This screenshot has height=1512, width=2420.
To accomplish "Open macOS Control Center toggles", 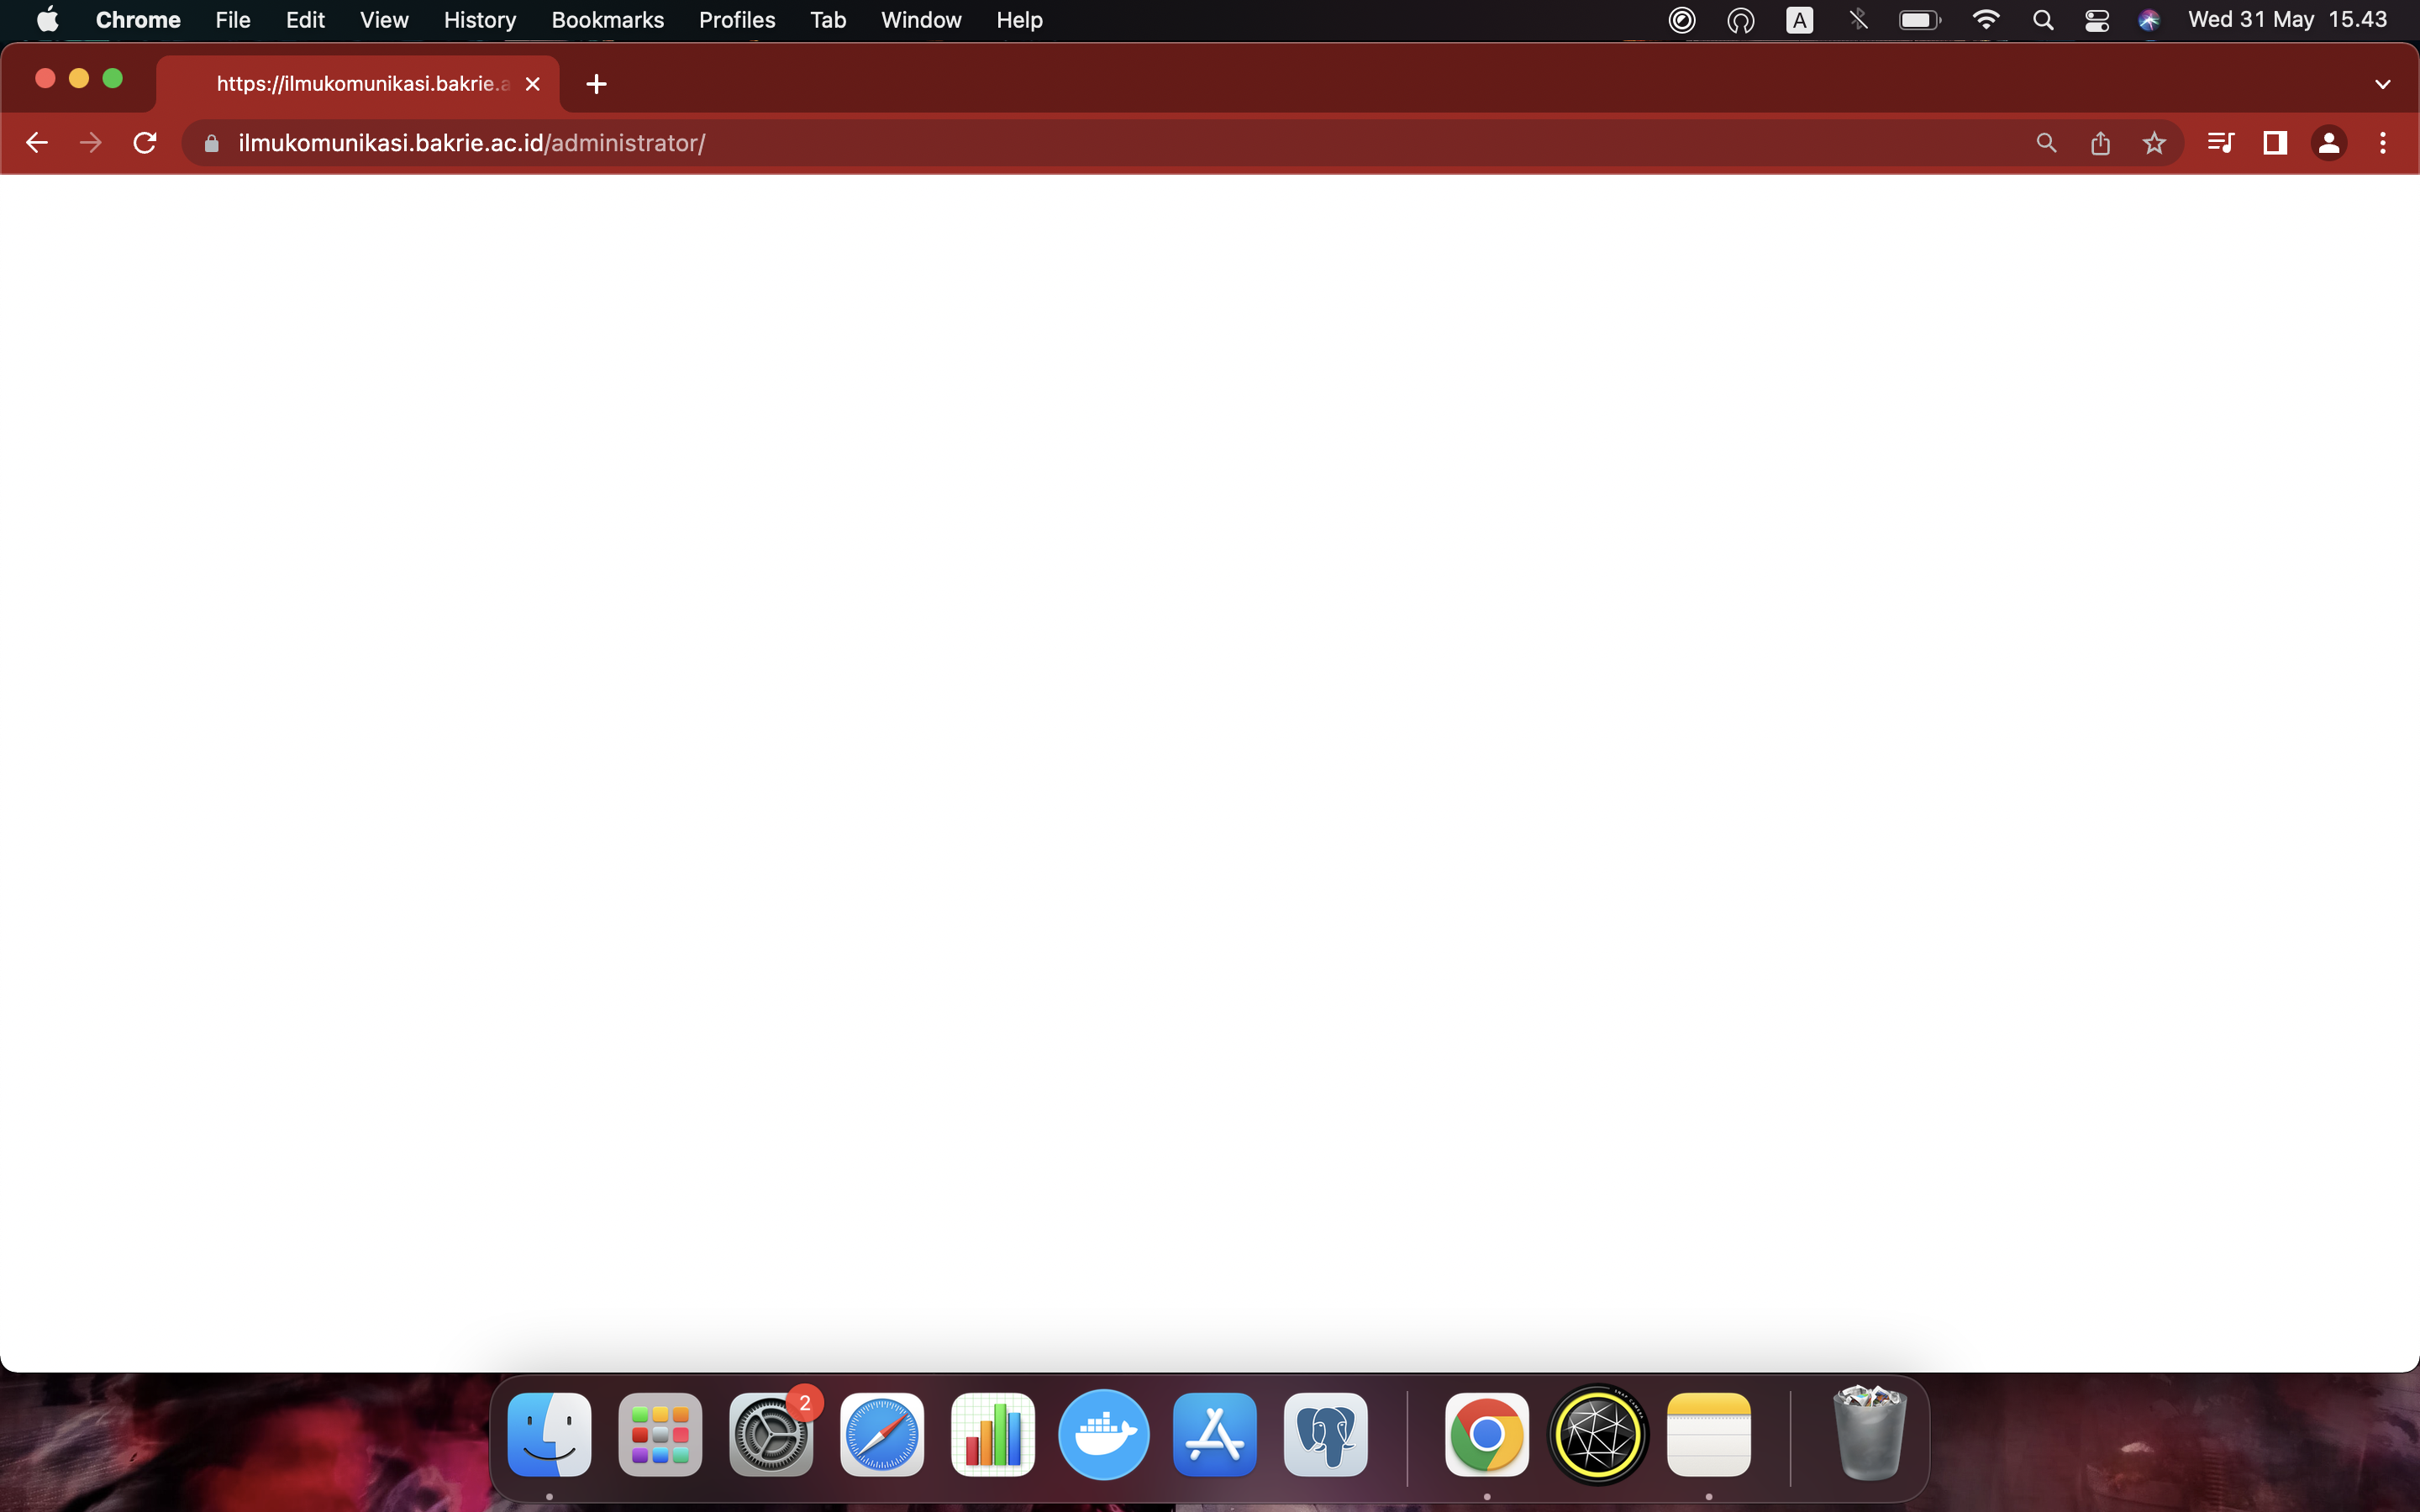I will point(2097,20).
